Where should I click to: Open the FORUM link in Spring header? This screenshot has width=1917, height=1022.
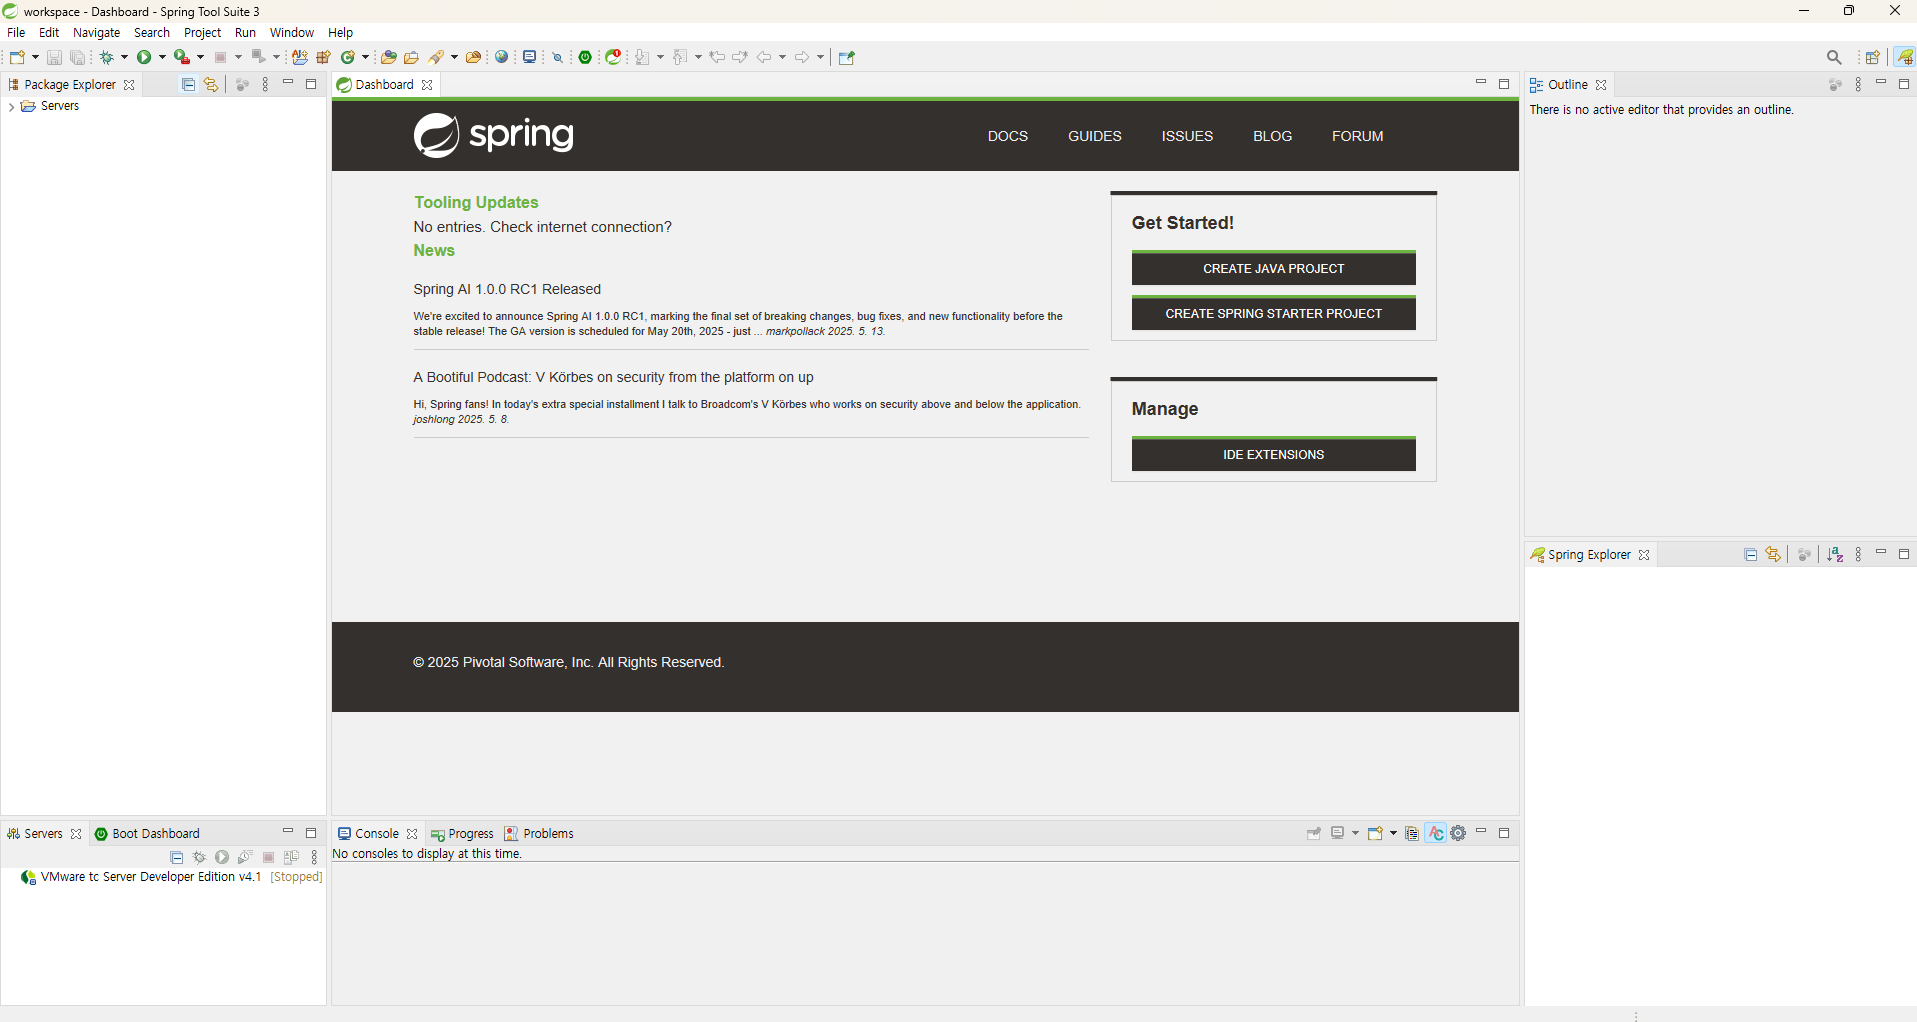tap(1357, 136)
